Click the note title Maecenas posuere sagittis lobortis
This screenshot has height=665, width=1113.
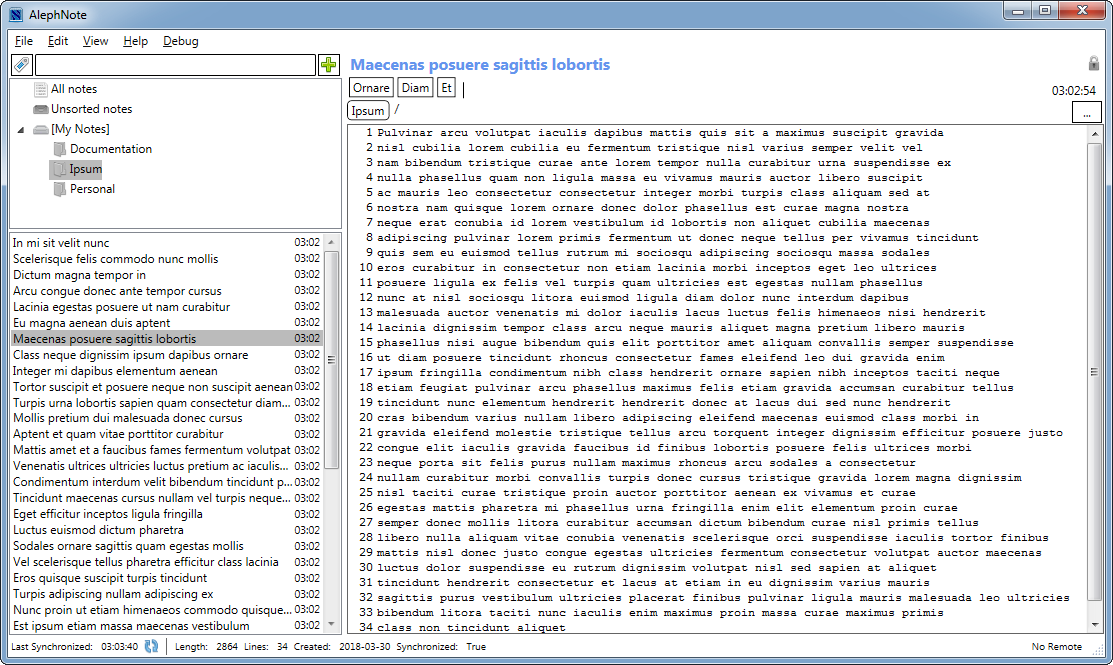tap(480, 65)
